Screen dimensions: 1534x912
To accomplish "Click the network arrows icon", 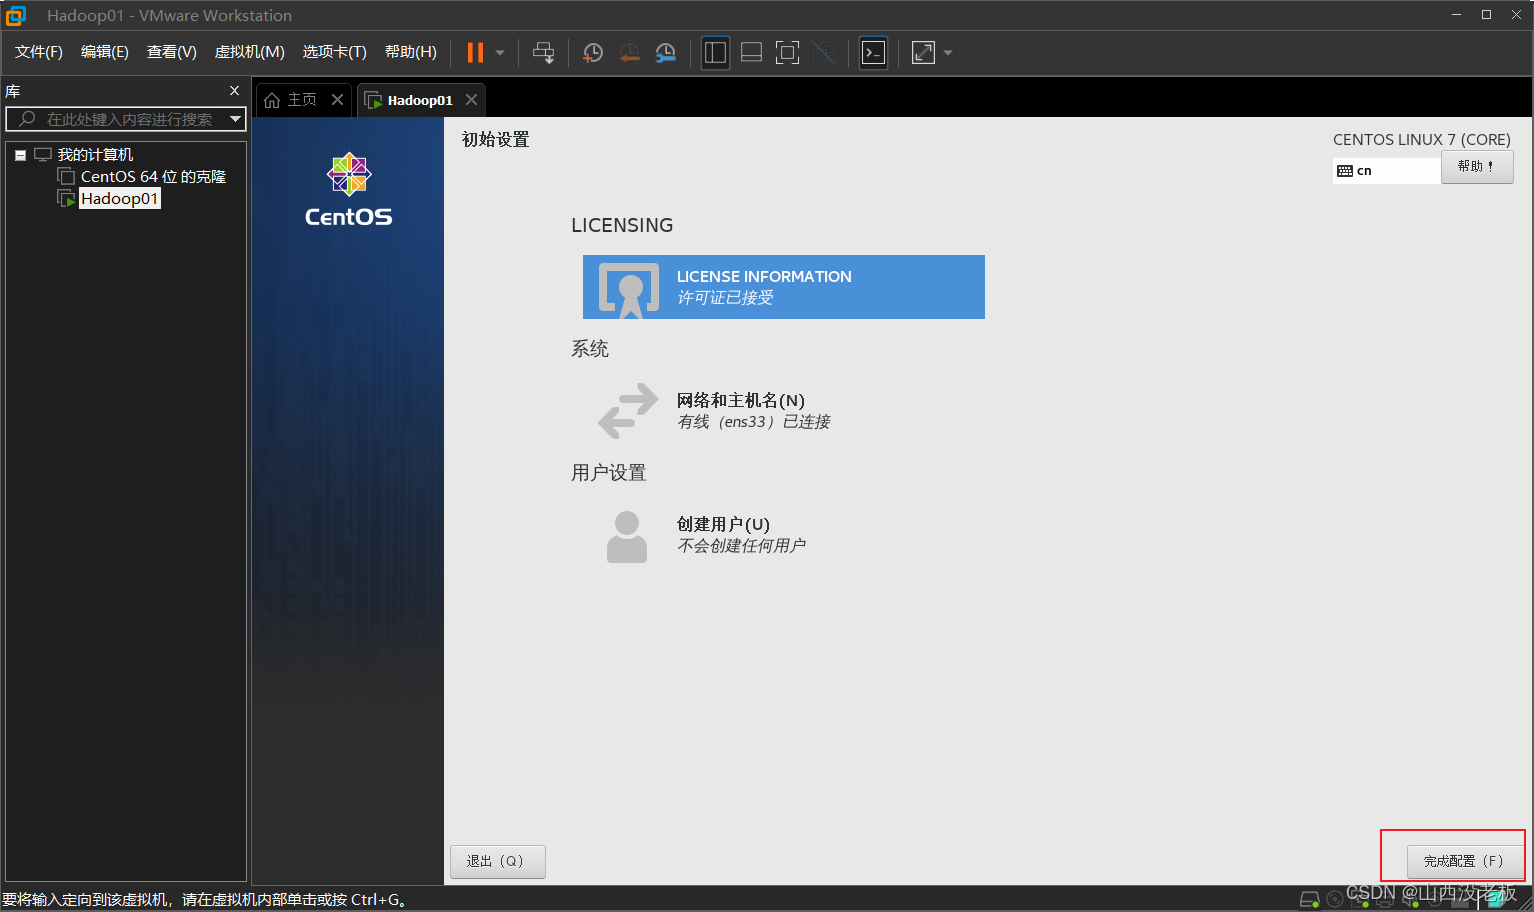I will click(628, 411).
